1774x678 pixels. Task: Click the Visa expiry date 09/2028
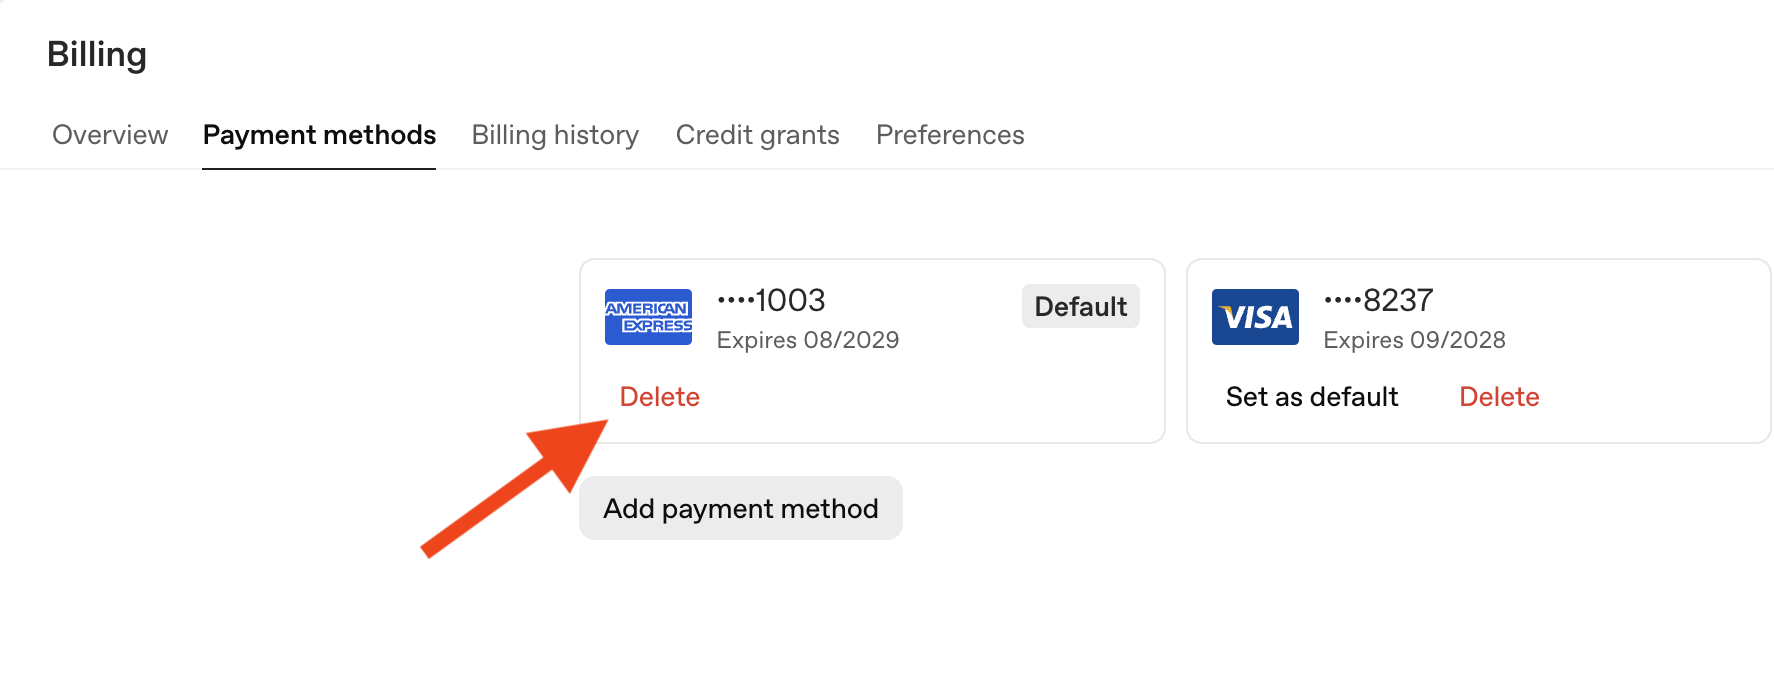[1415, 340]
